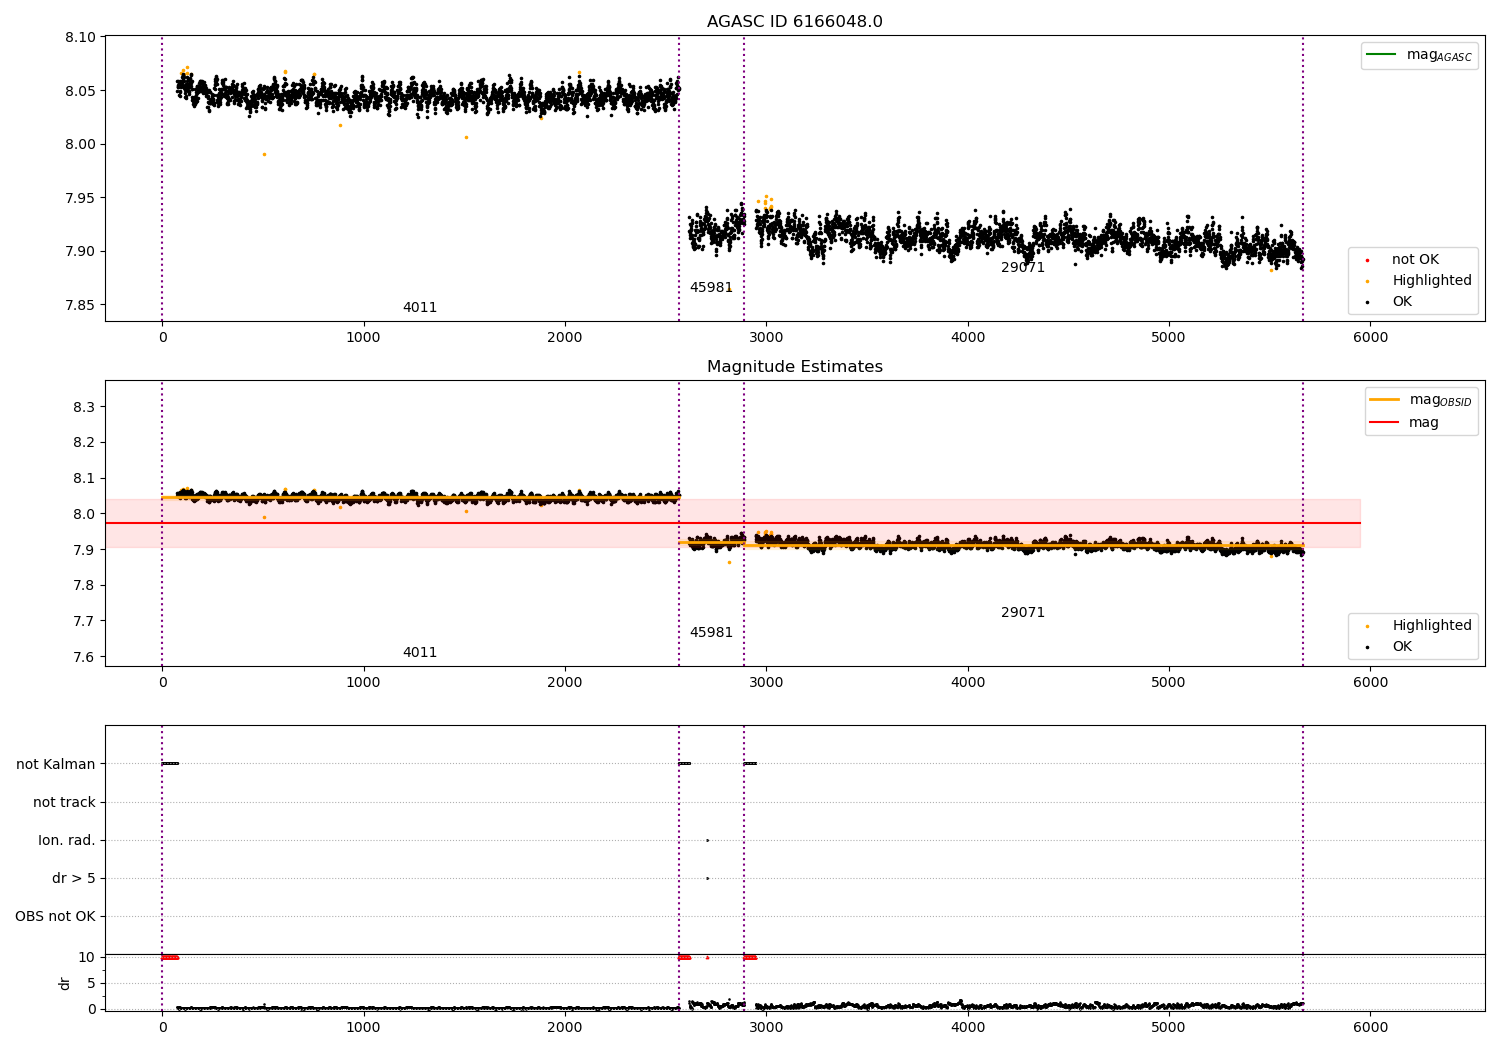Click the red 'mag' legend entry in middle plot
This screenshot has height=1050, width=1500.
tap(1404, 423)
